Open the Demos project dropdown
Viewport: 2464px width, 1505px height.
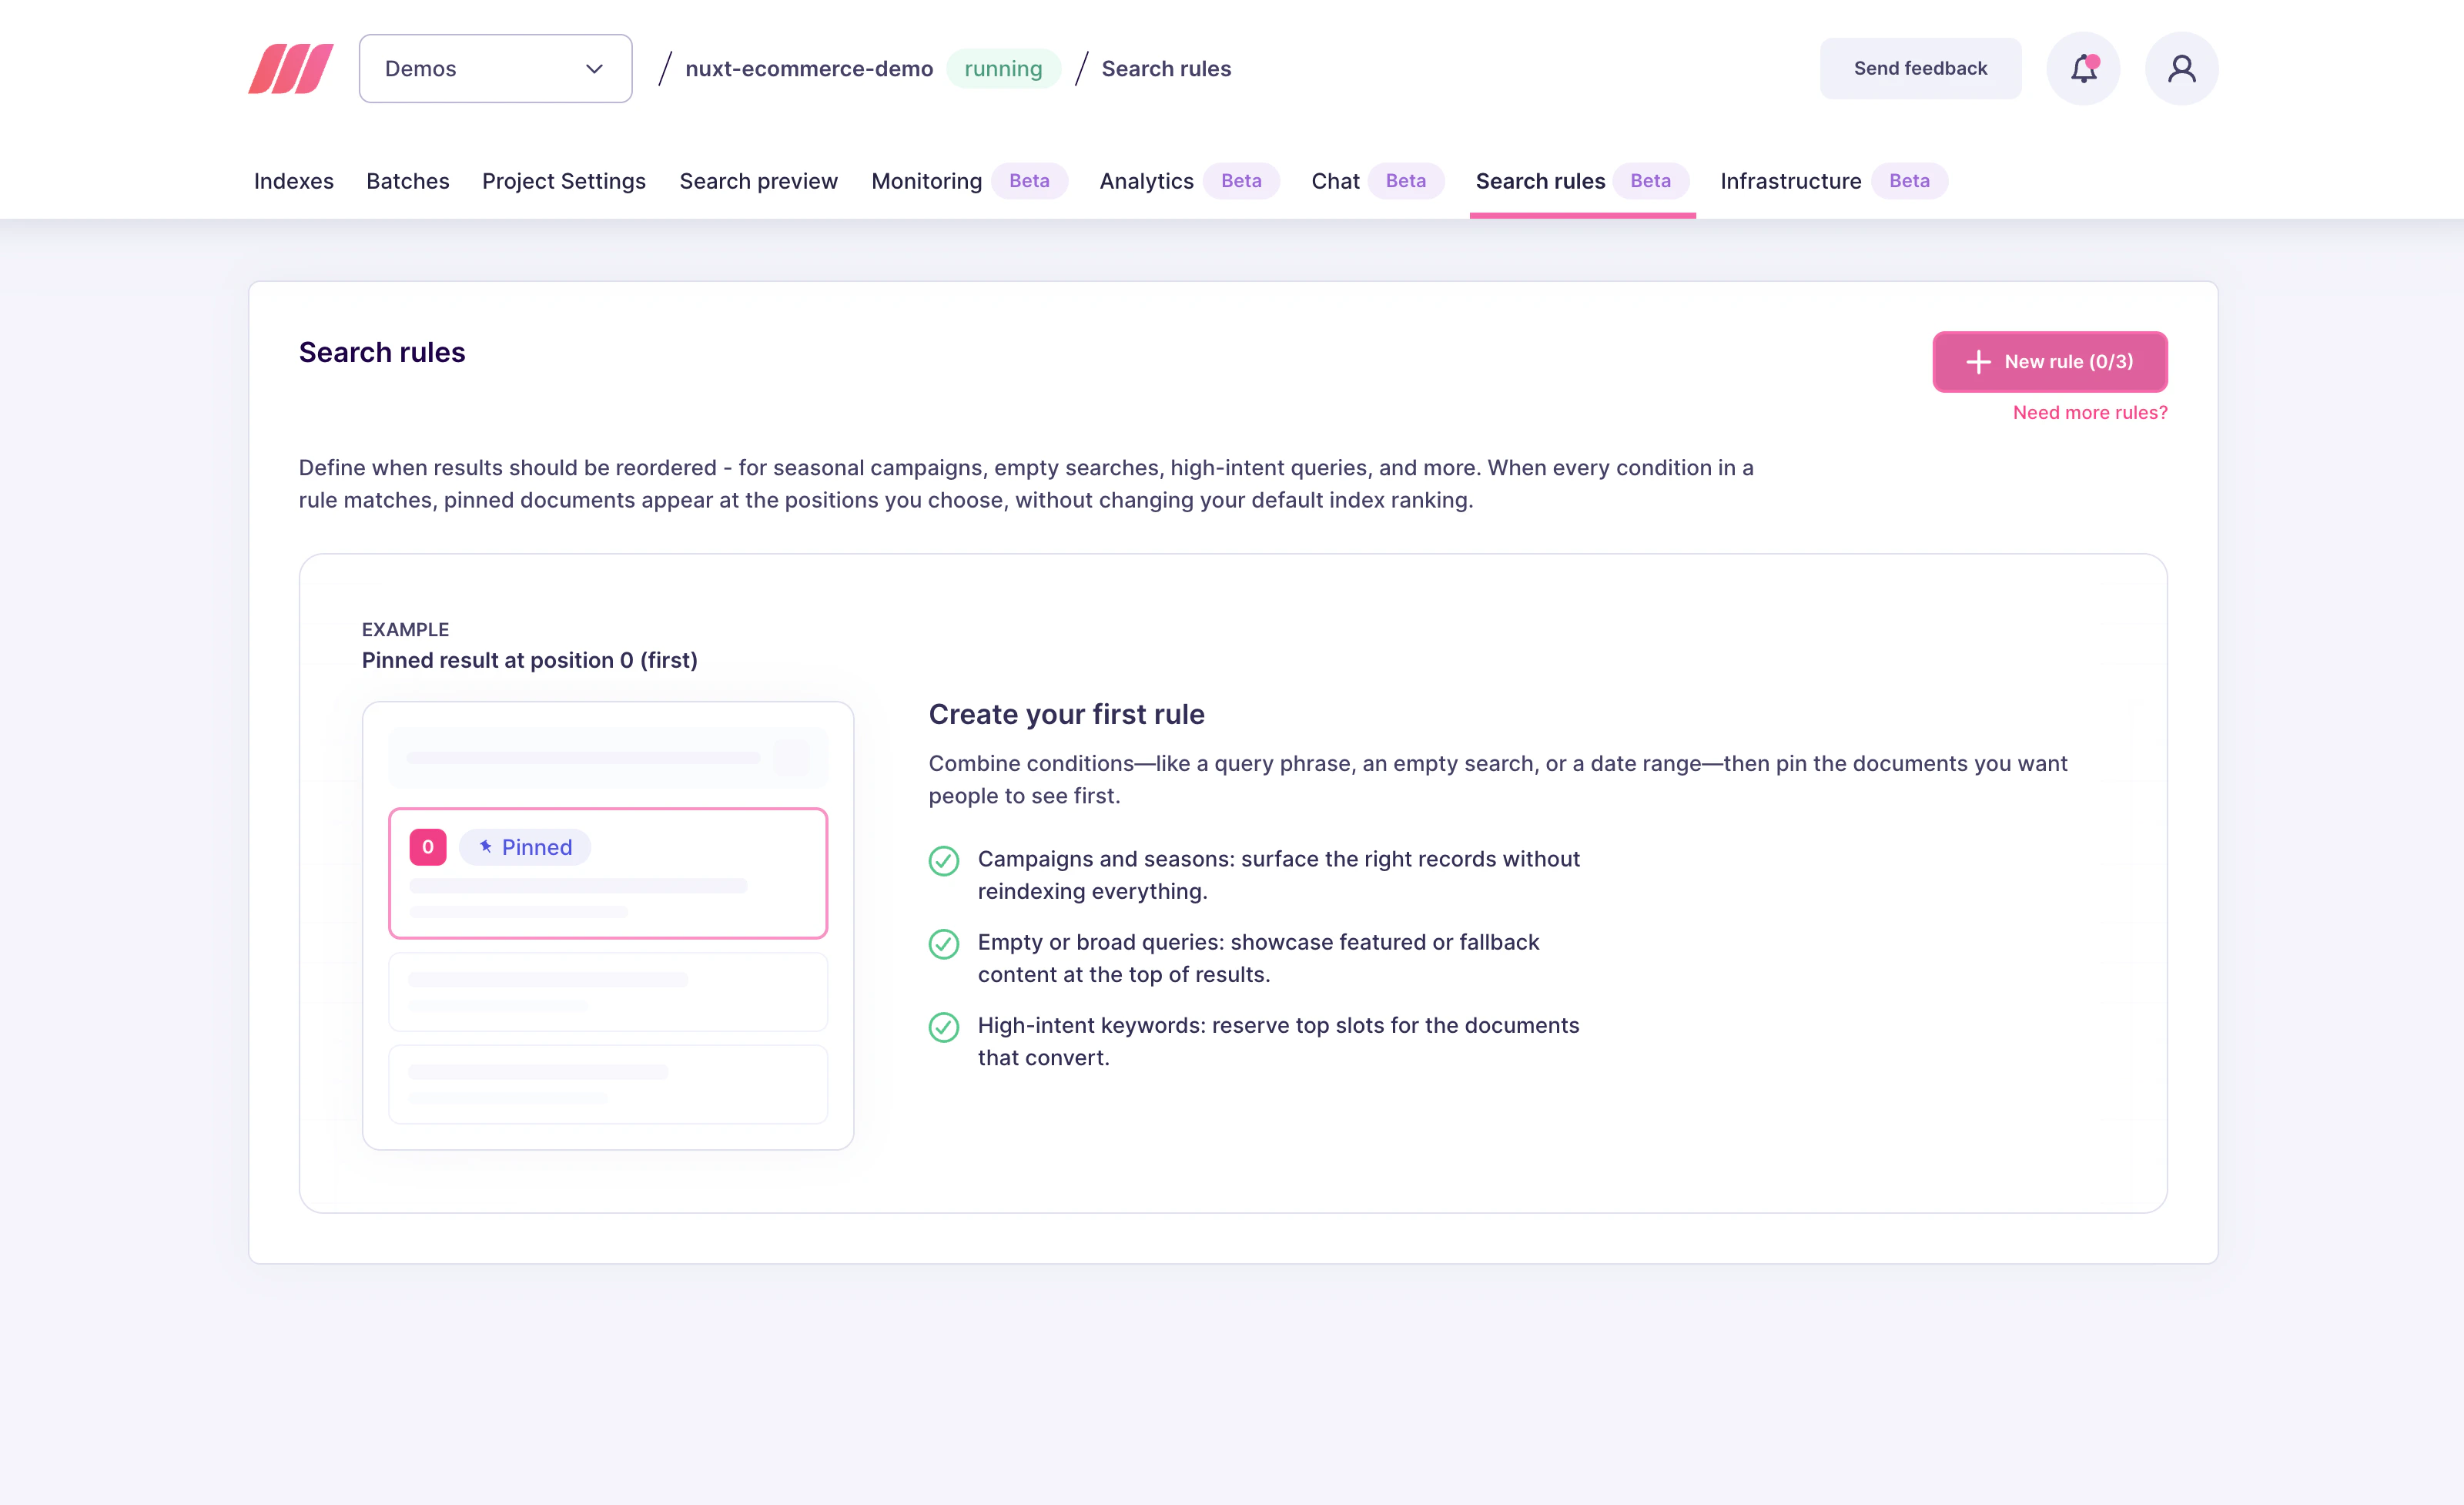pos(495,68)
